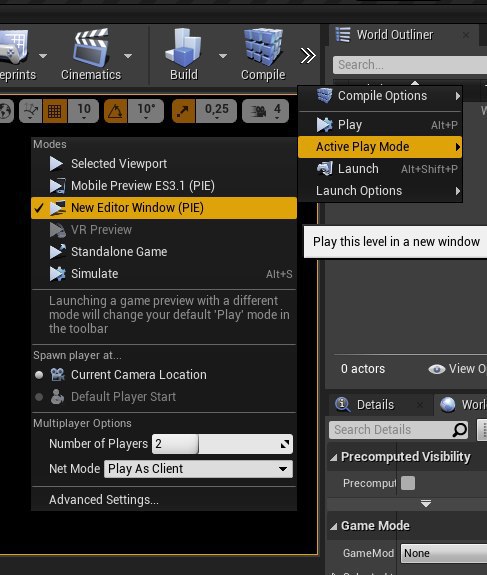Open grid snap value 10 dropdown

(x=84, y=111)
